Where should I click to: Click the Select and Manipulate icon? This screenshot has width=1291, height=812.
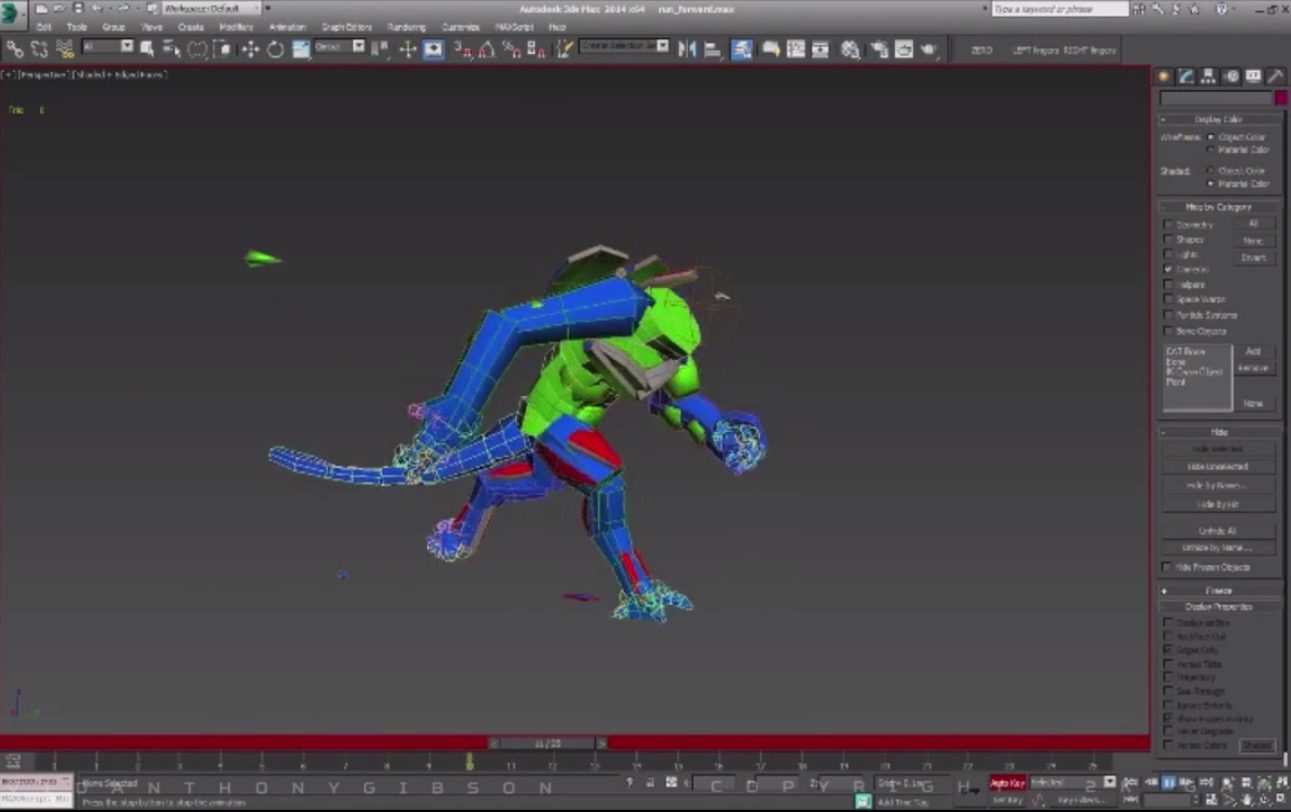(x=407, y=48)
